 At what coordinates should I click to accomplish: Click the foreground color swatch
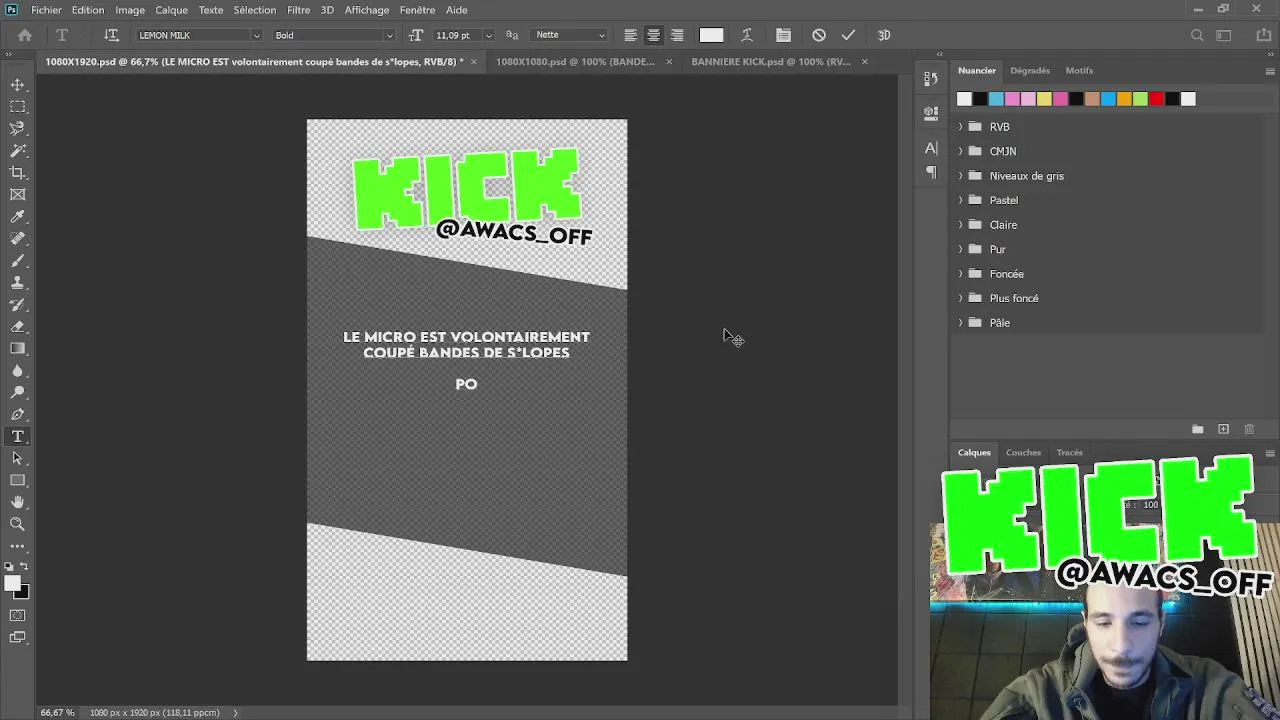click(11, 584)
